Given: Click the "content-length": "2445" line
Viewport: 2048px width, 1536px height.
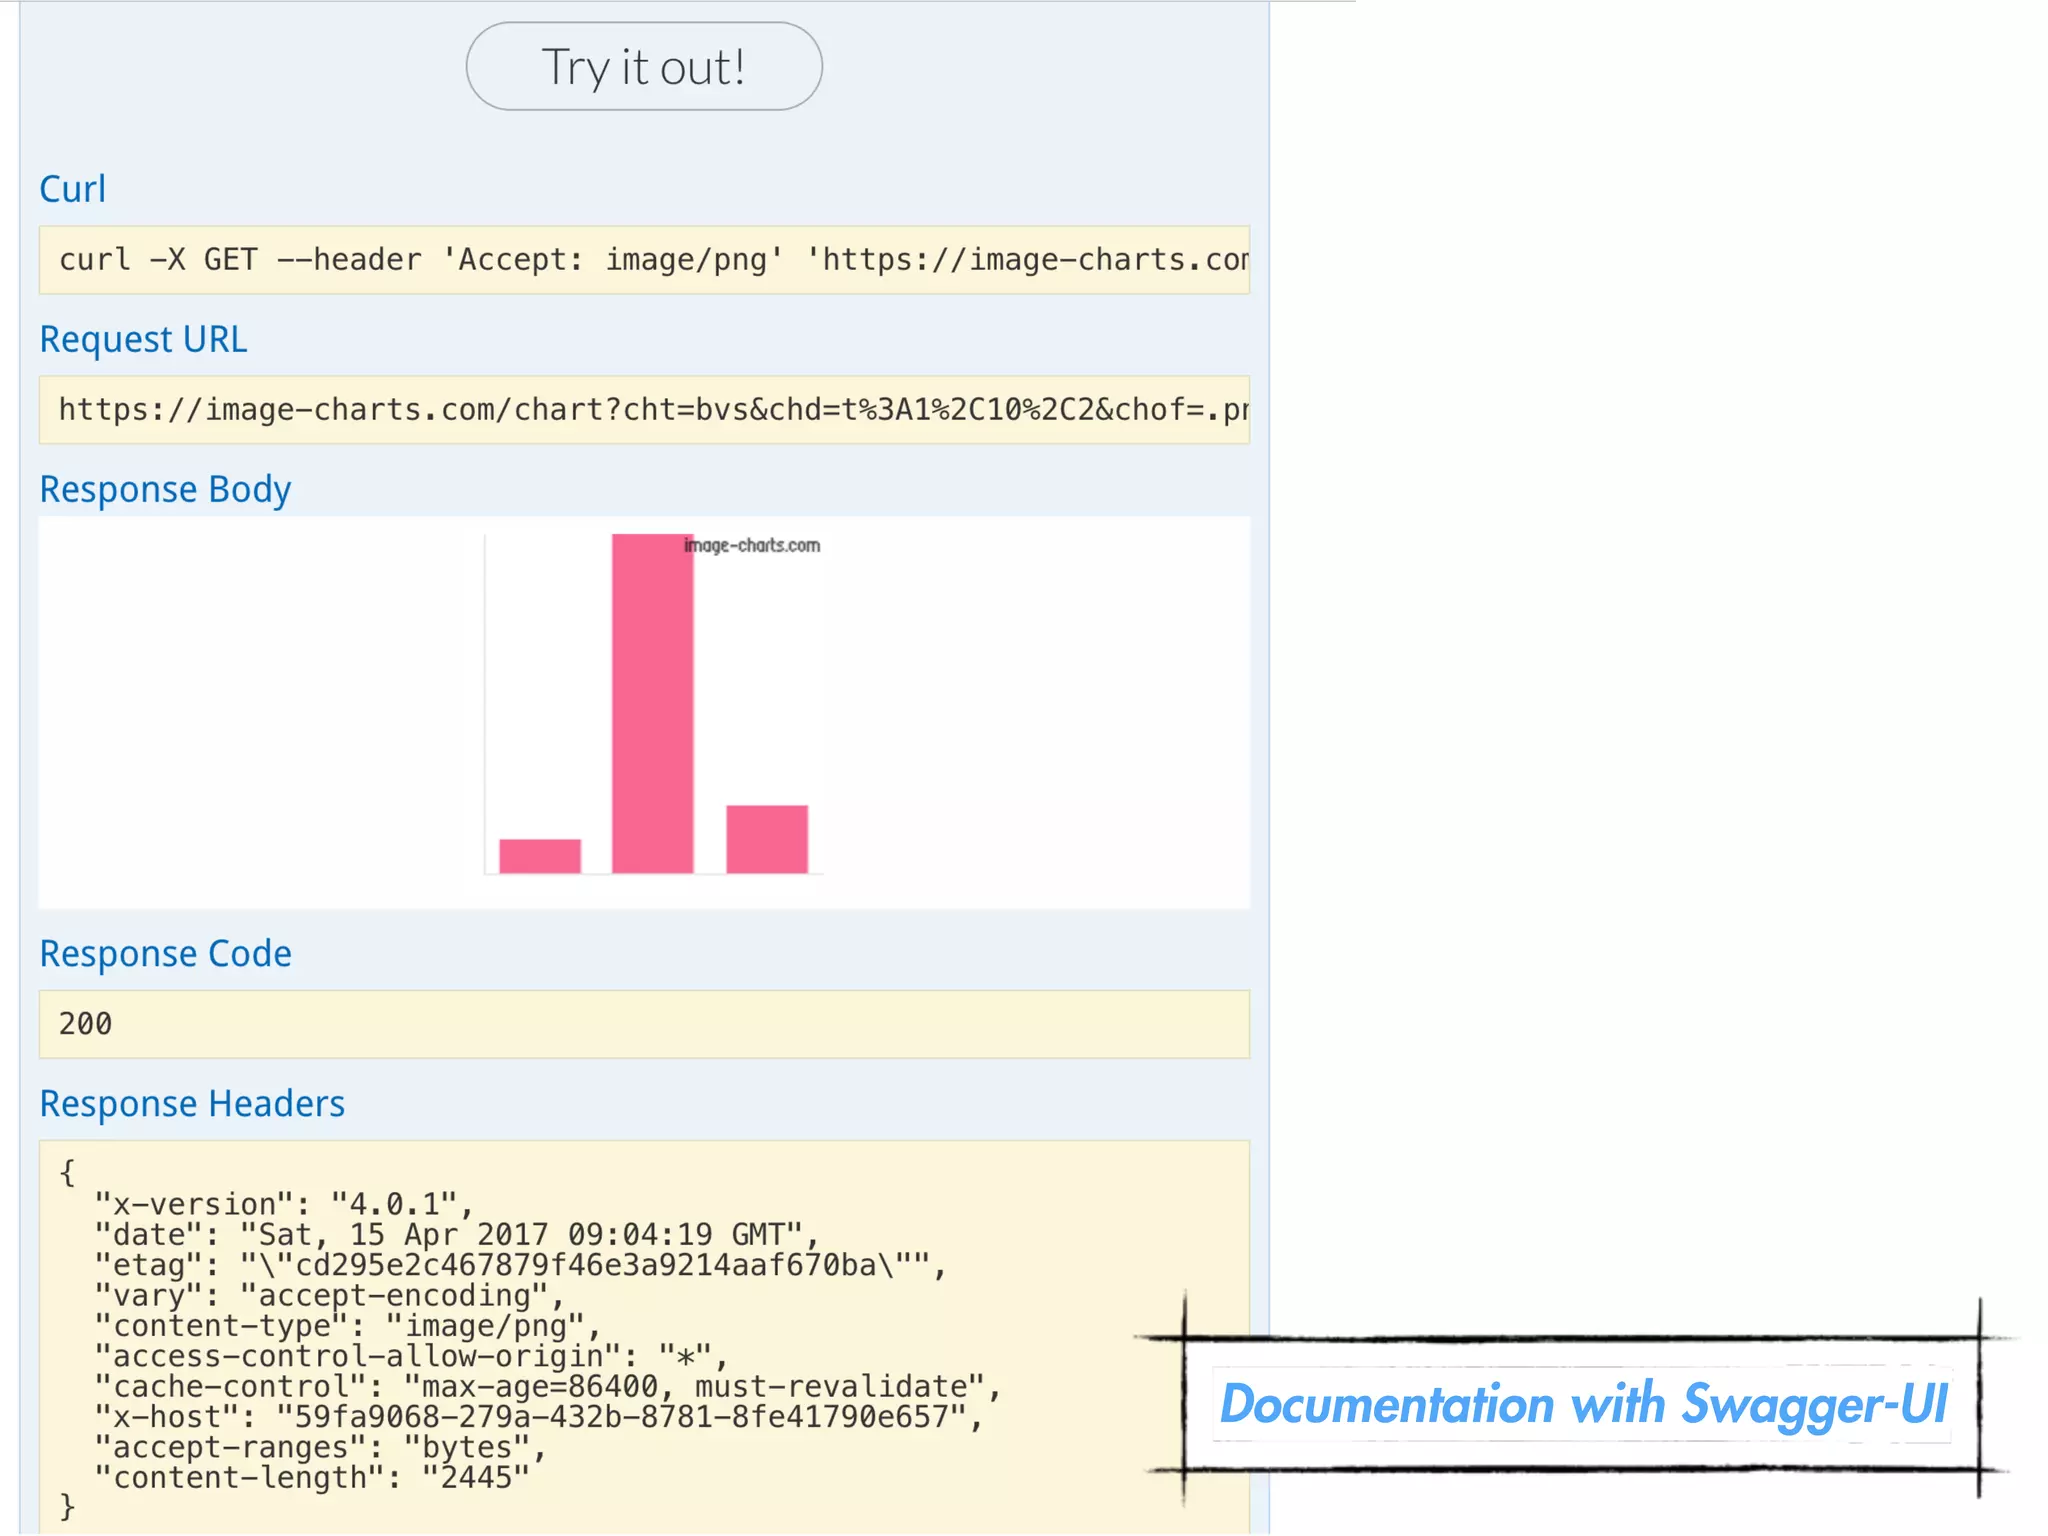Looking at the screenshot, I should coord(311,1478).
